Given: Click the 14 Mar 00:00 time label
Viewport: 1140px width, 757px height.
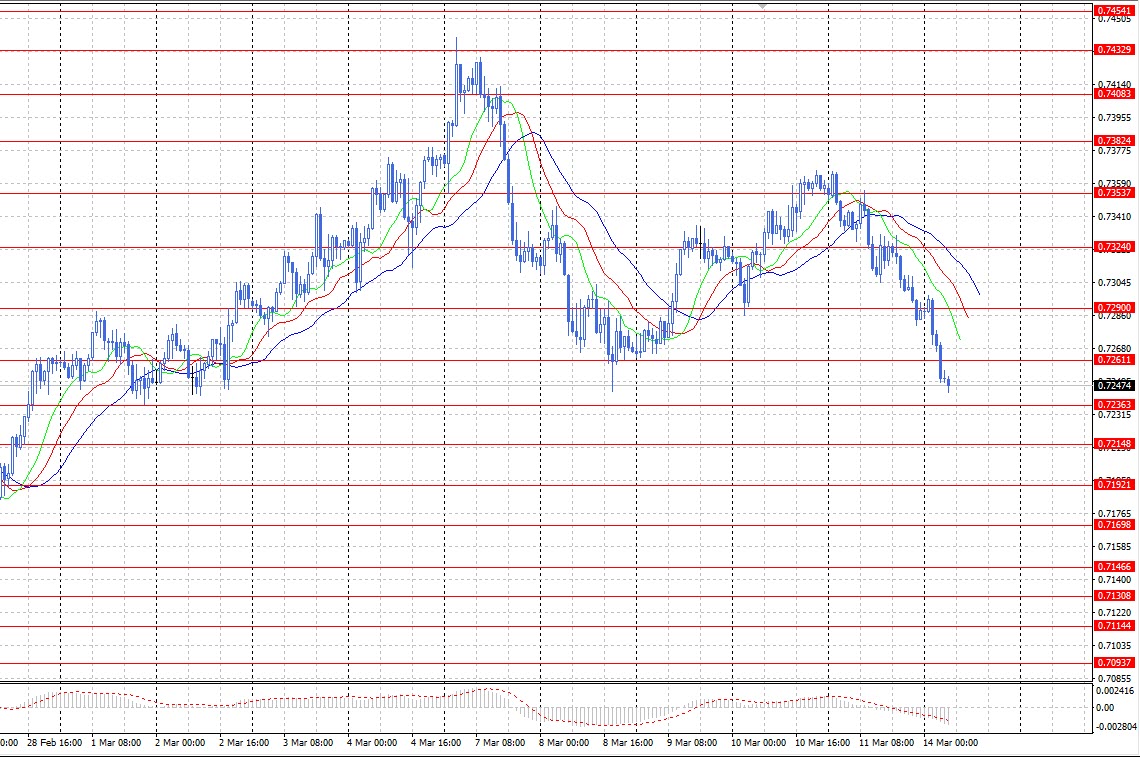Looking at the screenshot, I should coord(950,743).
